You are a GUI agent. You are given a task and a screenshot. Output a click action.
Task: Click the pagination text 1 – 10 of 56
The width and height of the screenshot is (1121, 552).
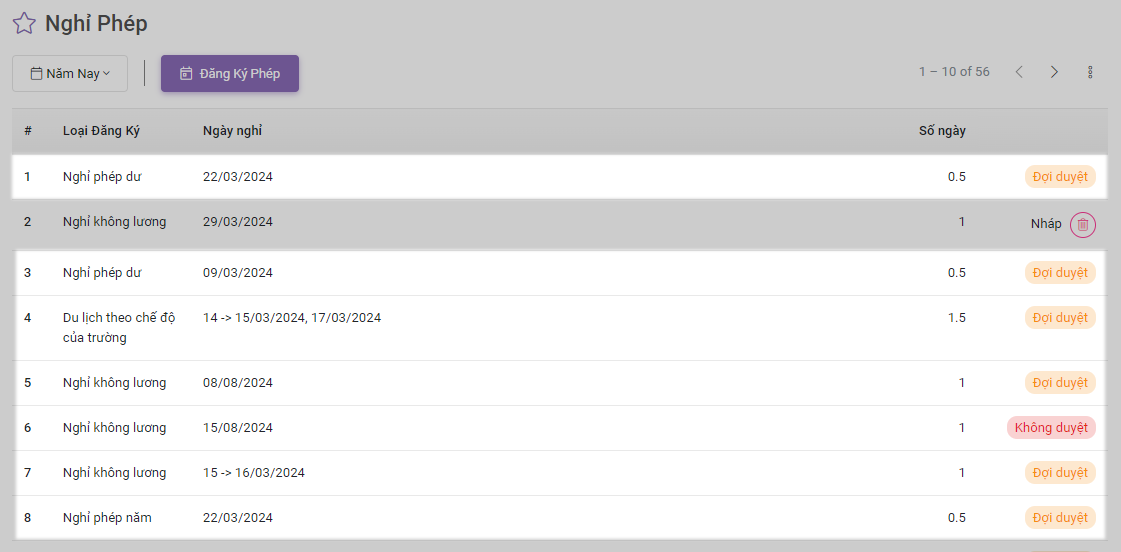[x=954, y=72]
